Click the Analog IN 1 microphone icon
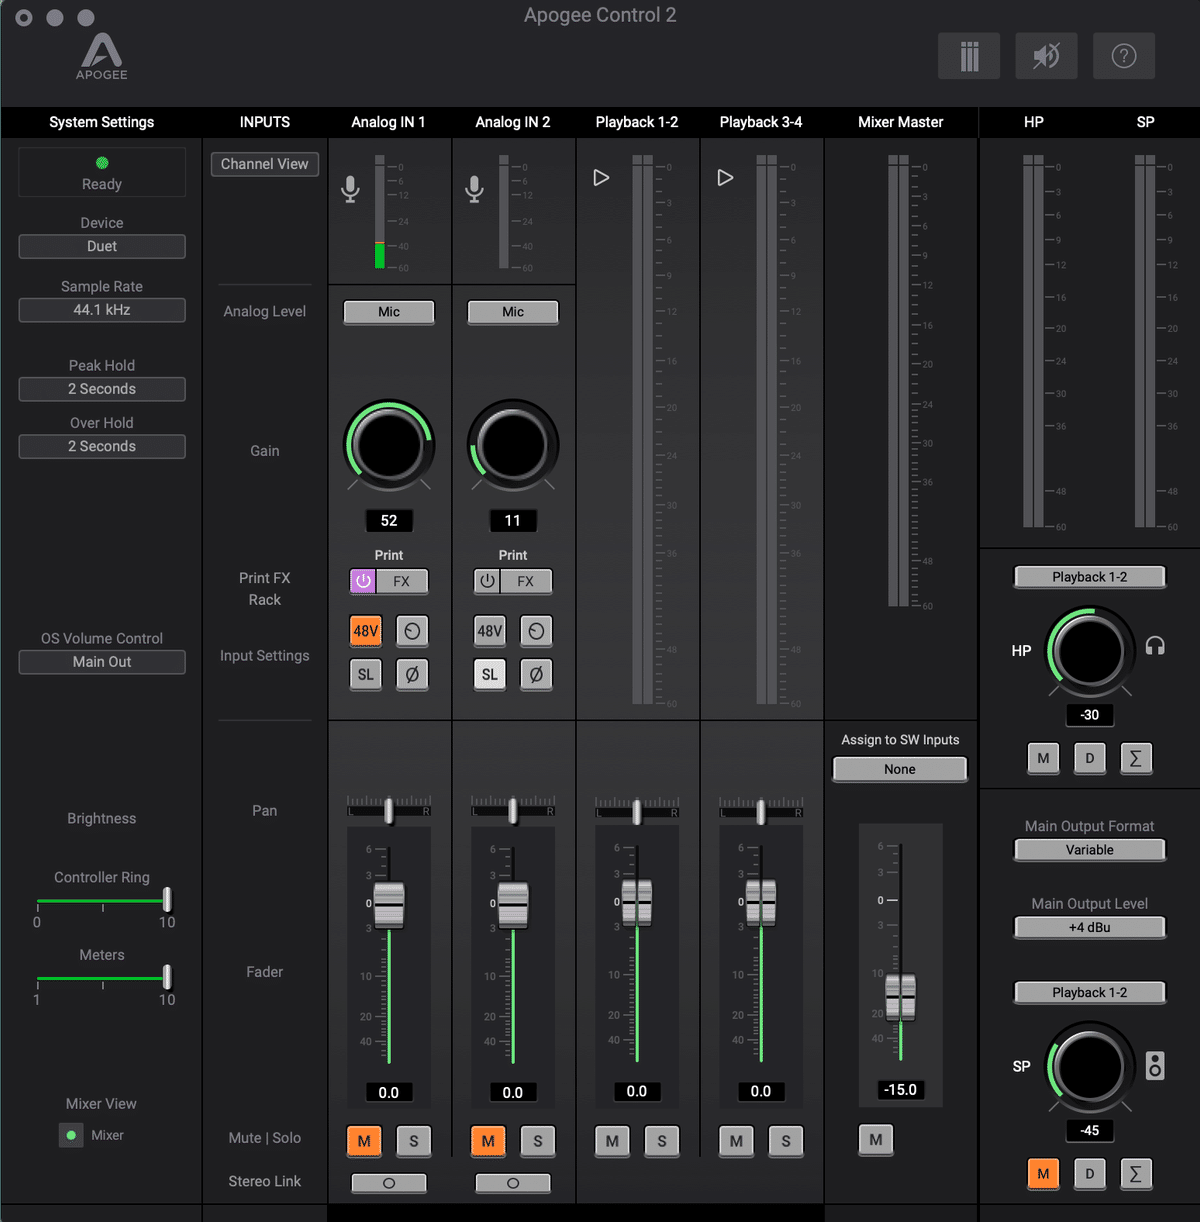 tap(350, 189)
